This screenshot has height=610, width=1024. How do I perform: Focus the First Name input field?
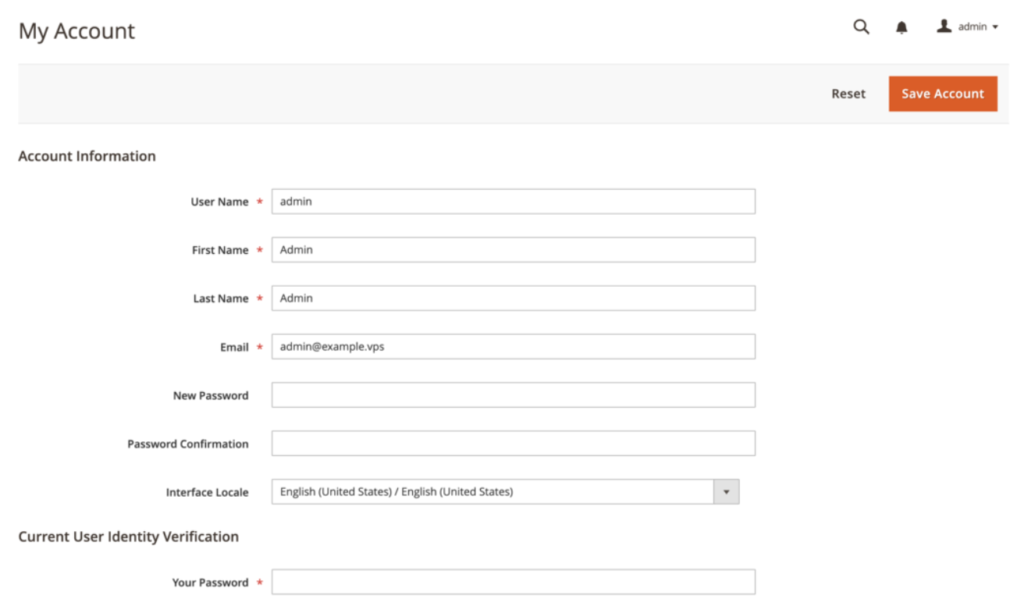pos(513,249)
